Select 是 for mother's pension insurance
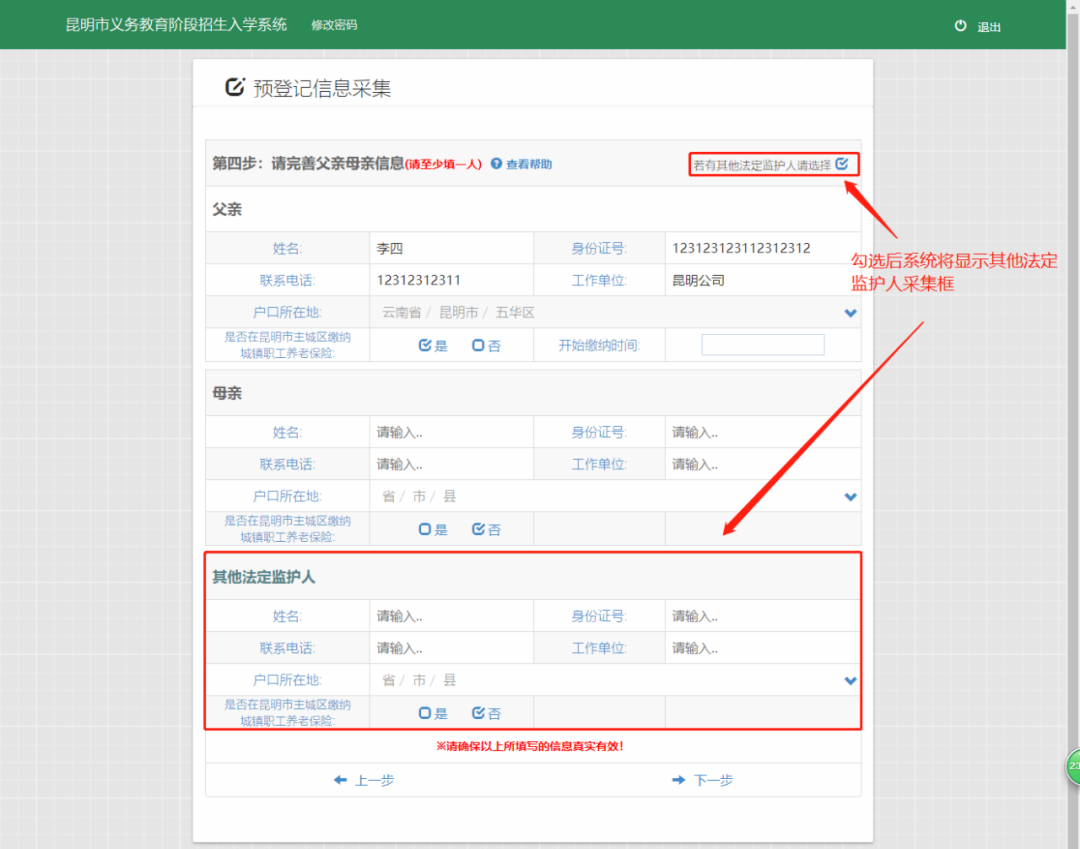This screenshot has height=849, width=1080. pos(425,529)
